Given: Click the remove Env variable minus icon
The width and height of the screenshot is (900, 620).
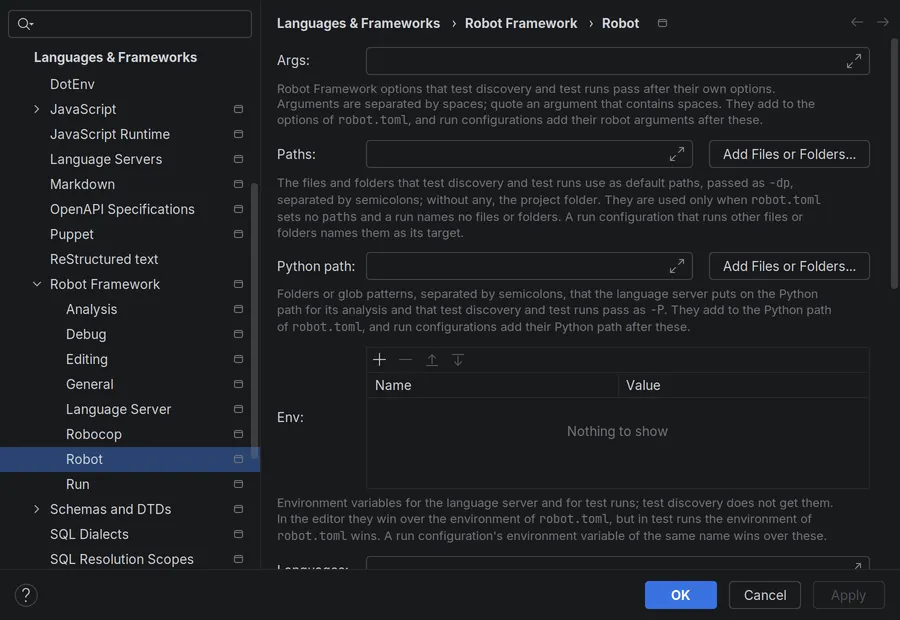Looking at the screenshot, I should click(405, 360).
